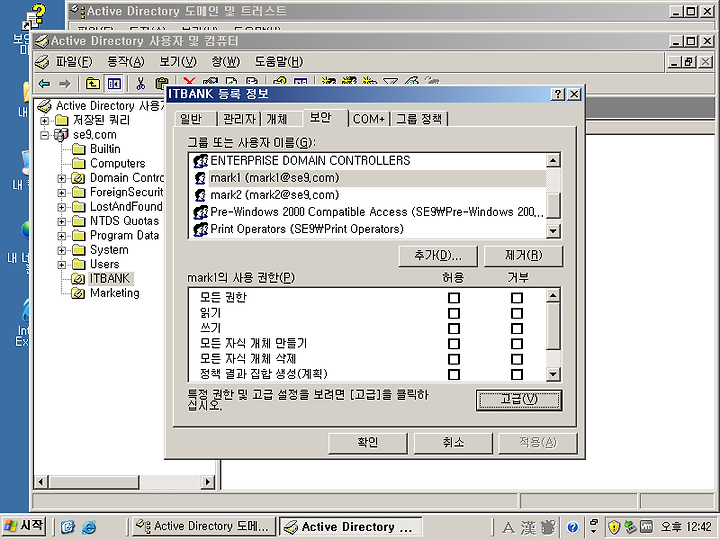This screenshot has height=540, width=720.
Task: Click the network connection tray icon
Action: tap(630, 527)
